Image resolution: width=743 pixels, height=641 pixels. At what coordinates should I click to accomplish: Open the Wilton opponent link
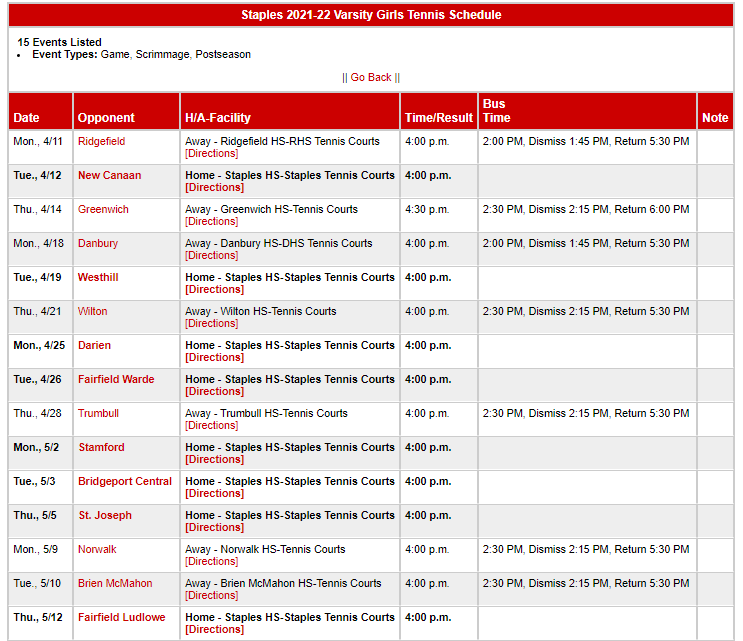click(x=93, y=312)
